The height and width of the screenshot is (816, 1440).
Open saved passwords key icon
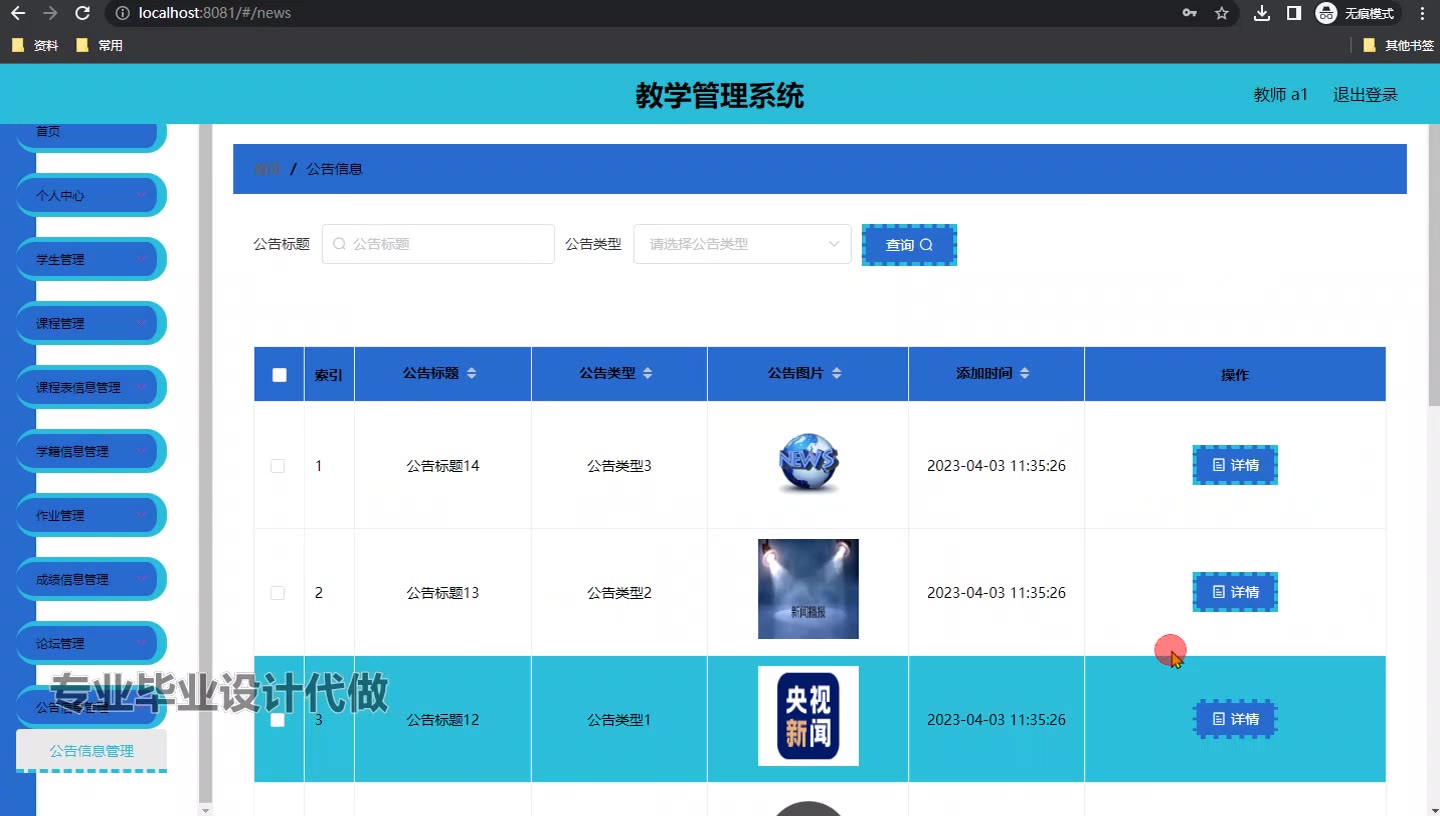[1189, 13]
